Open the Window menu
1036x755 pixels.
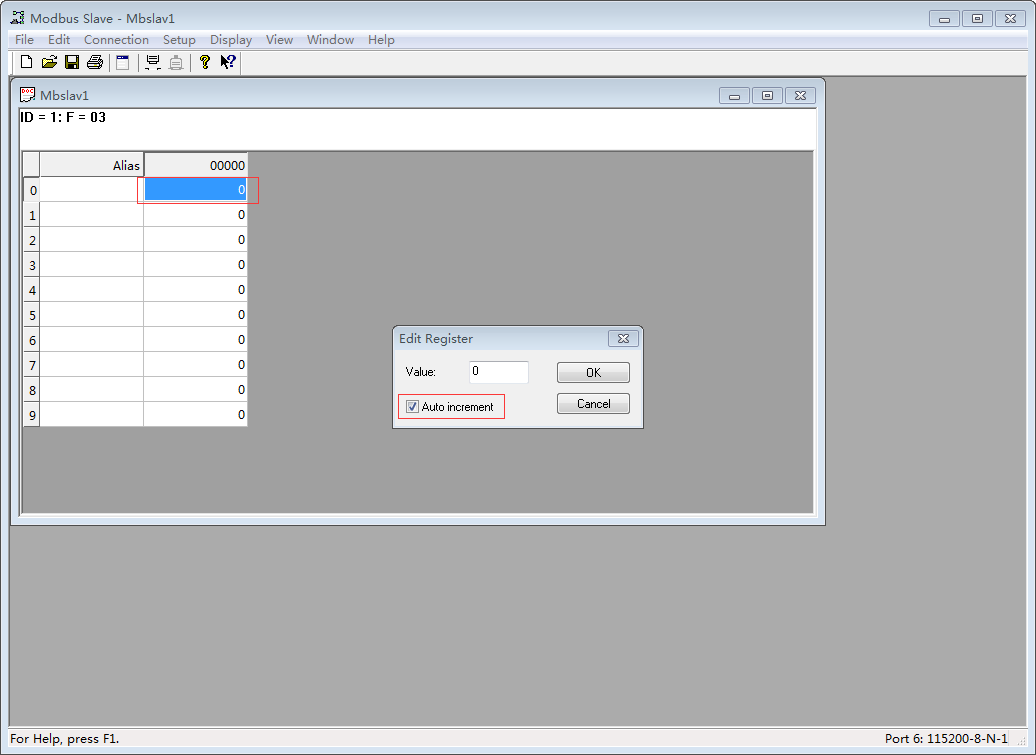(x=330, y=40)
